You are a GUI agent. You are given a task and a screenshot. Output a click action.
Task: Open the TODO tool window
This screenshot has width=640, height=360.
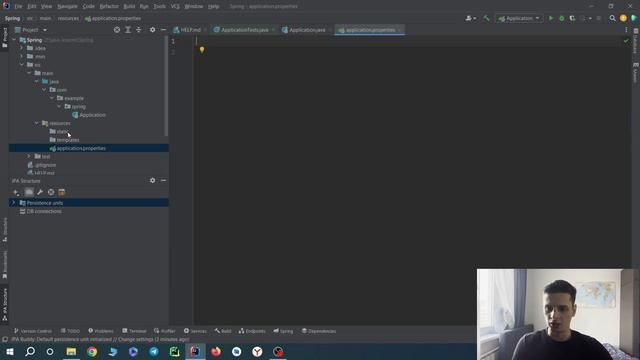pos(71,331)
